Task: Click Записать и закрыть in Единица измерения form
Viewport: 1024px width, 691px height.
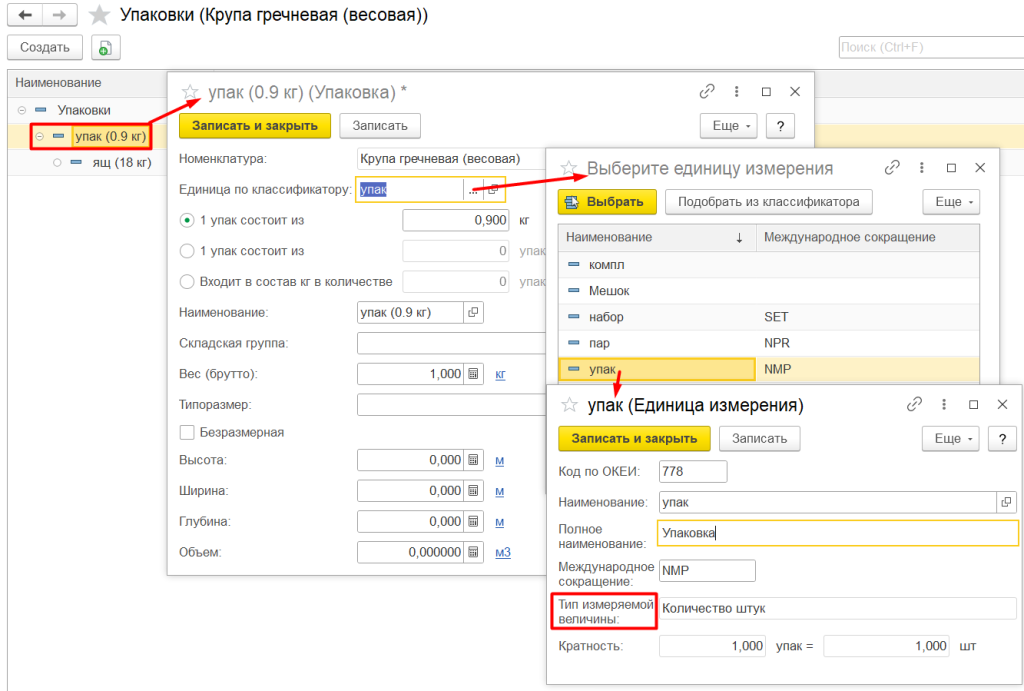Action: coord(634,439)
